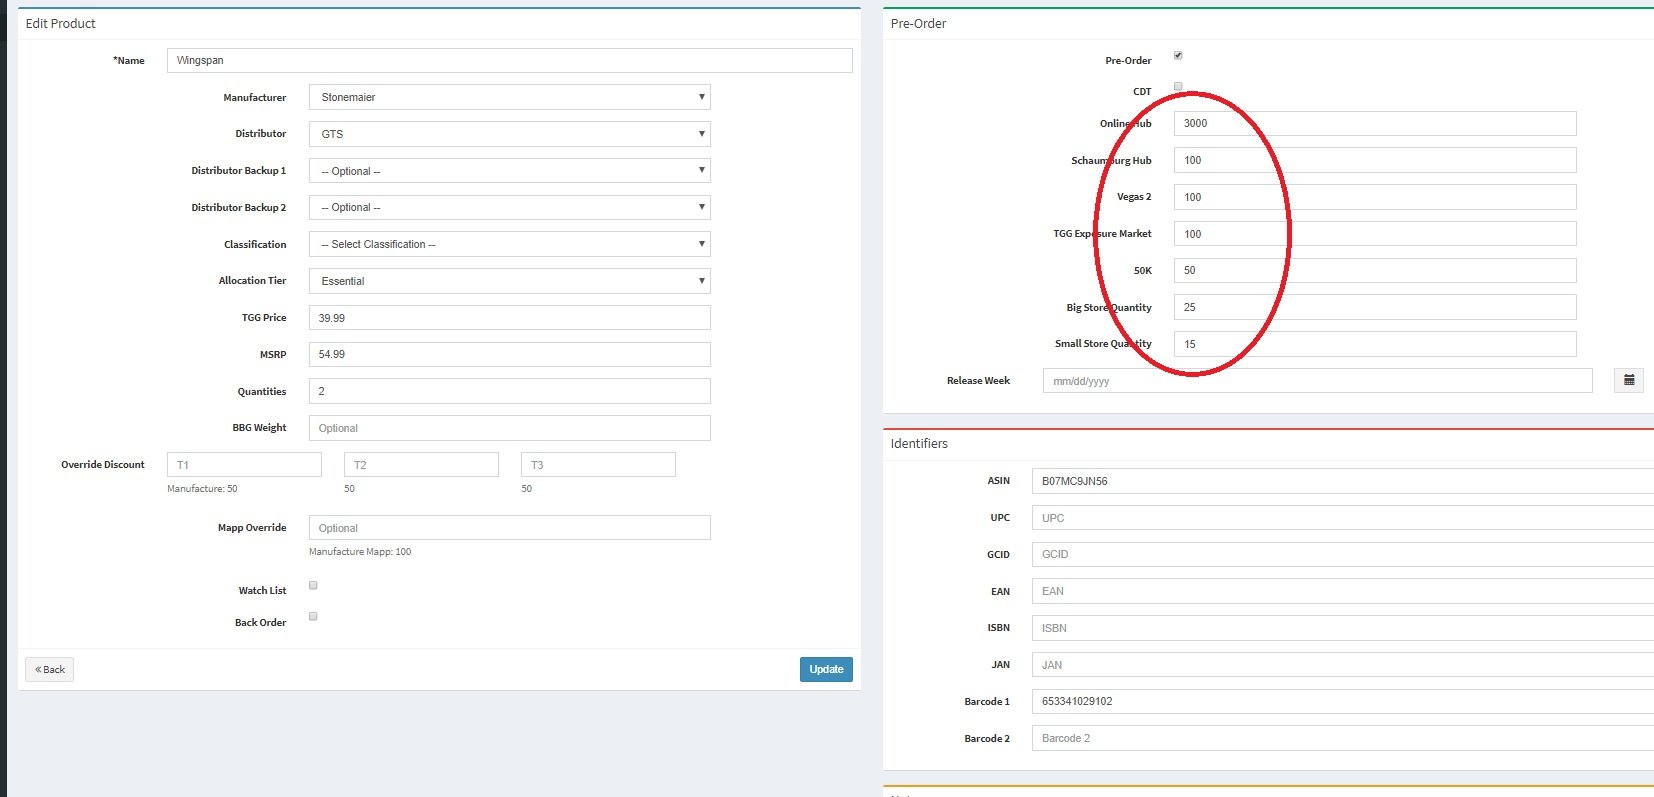This screenshot has width=1654, height=797.
Task: Click the MSRP input field
Action: click(509, 355)
